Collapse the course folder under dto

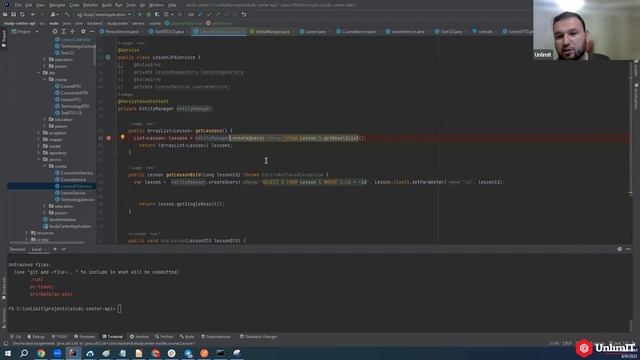(x=45, y=80)
